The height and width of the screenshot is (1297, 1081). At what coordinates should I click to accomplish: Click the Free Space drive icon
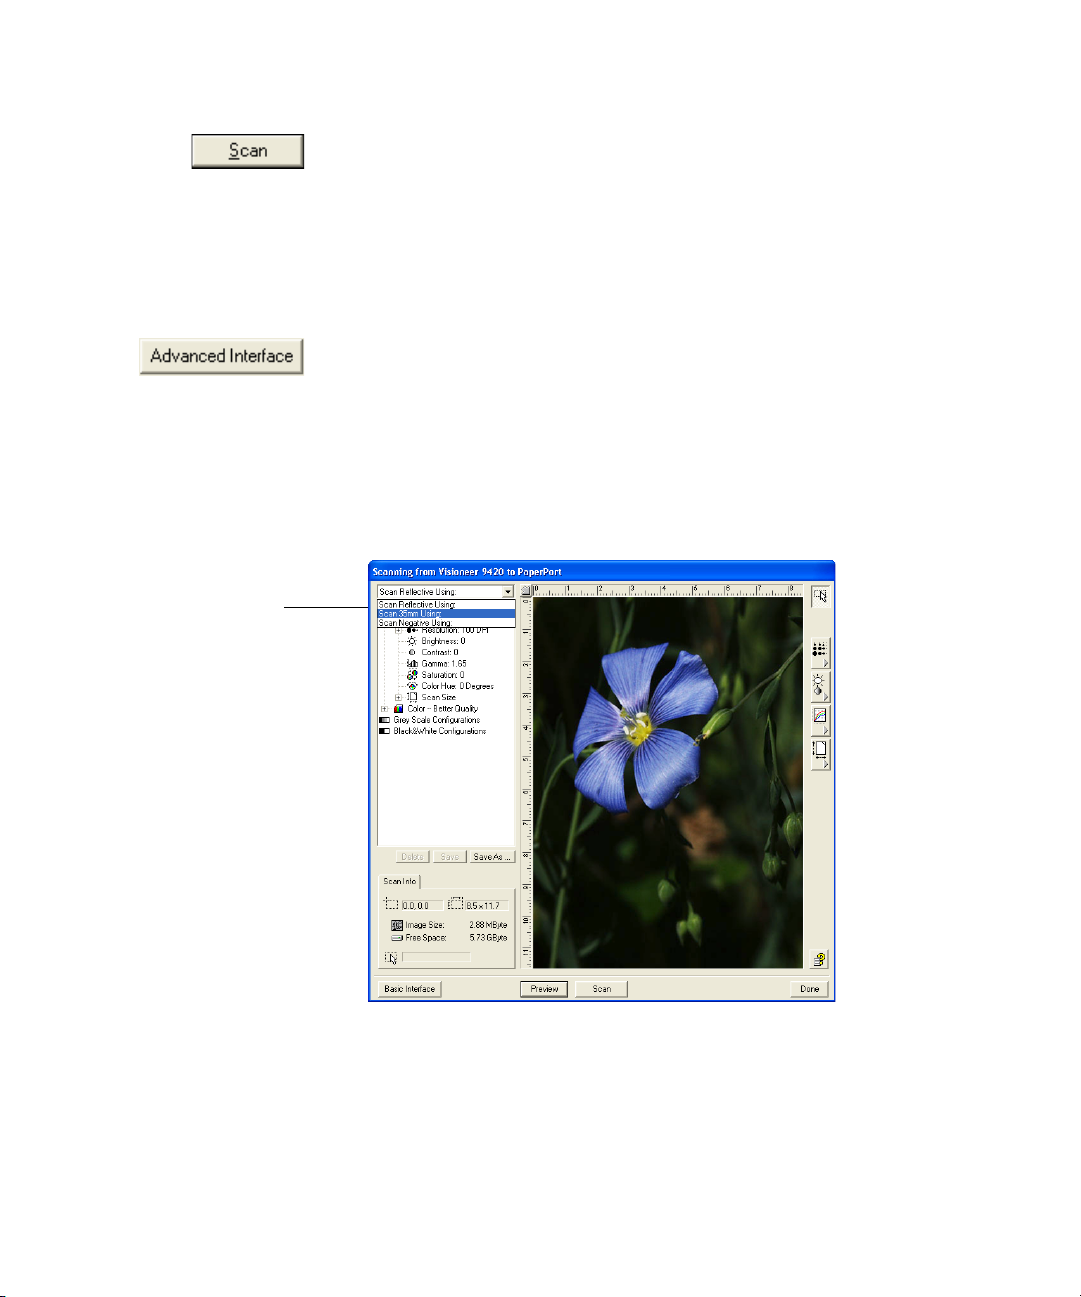click(397, 938)
